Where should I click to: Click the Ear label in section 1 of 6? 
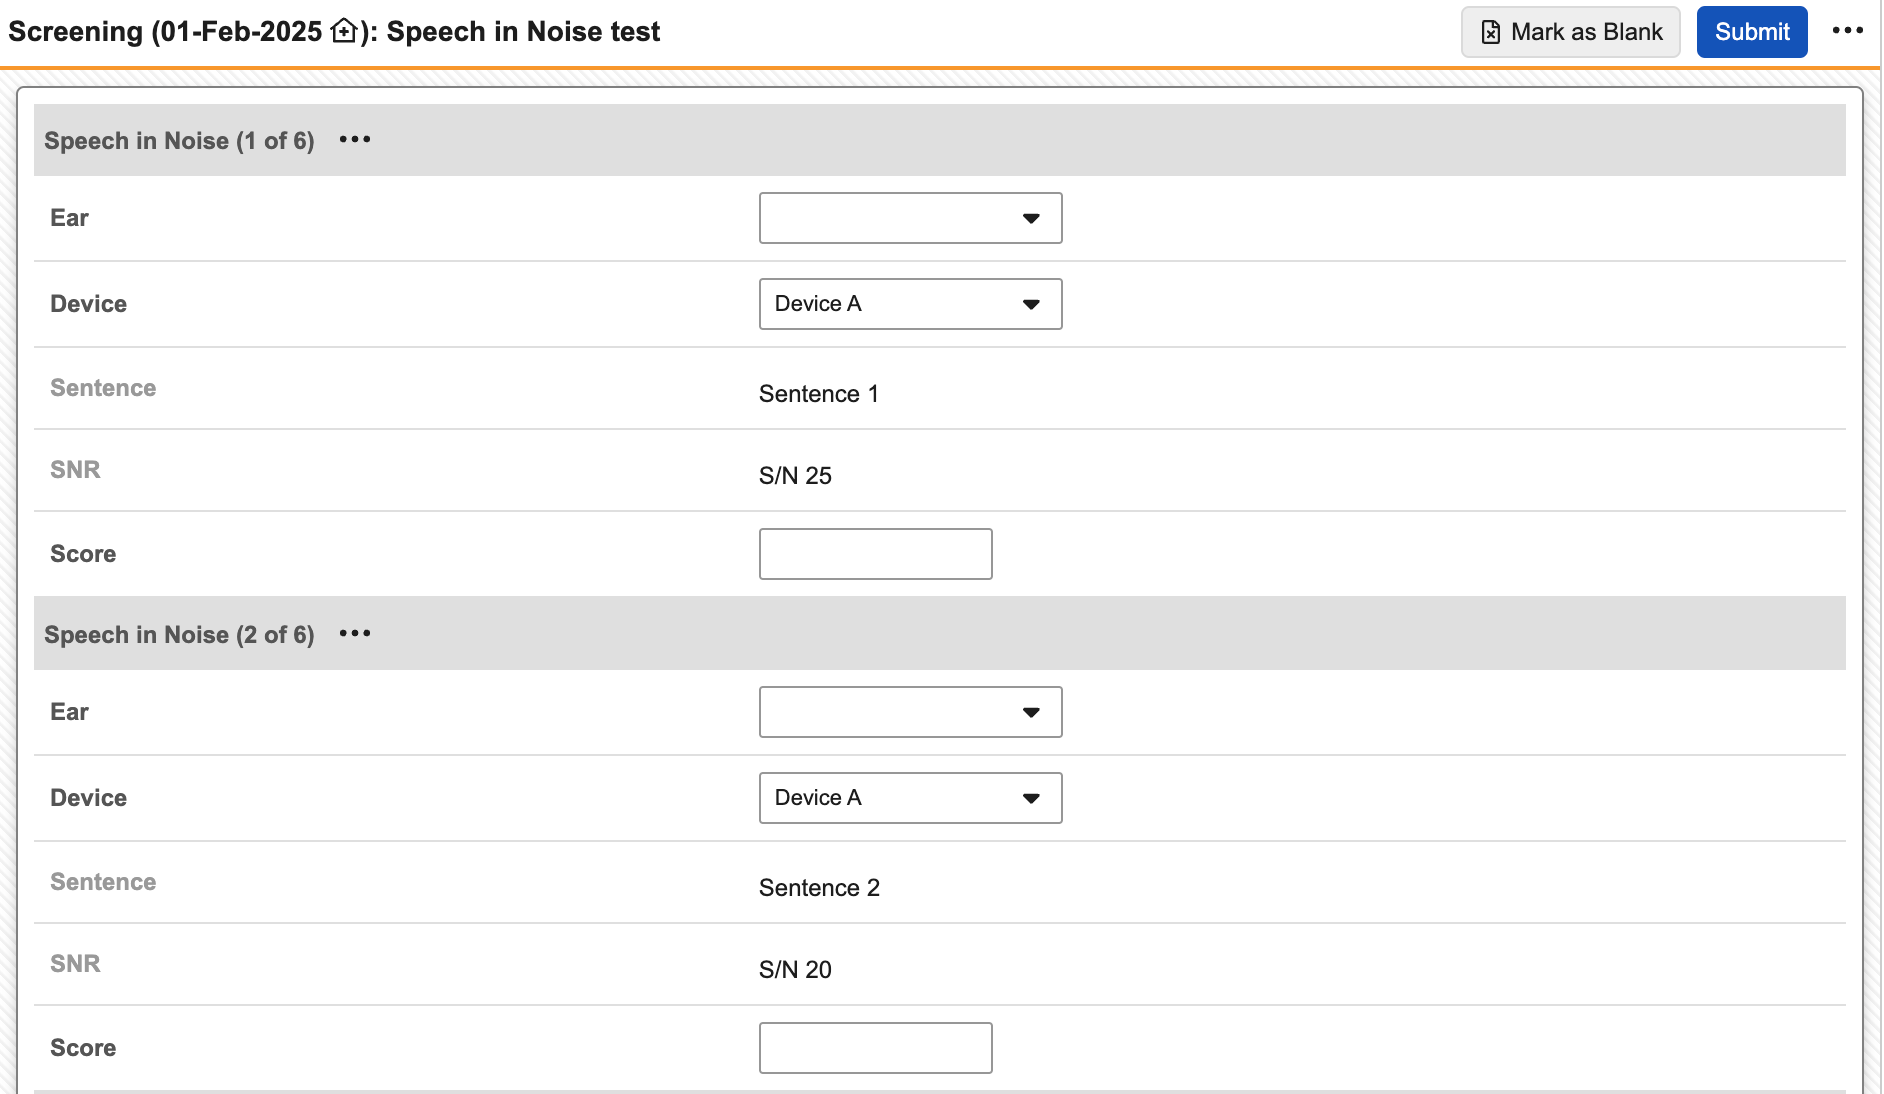click(x=69, y=218)
